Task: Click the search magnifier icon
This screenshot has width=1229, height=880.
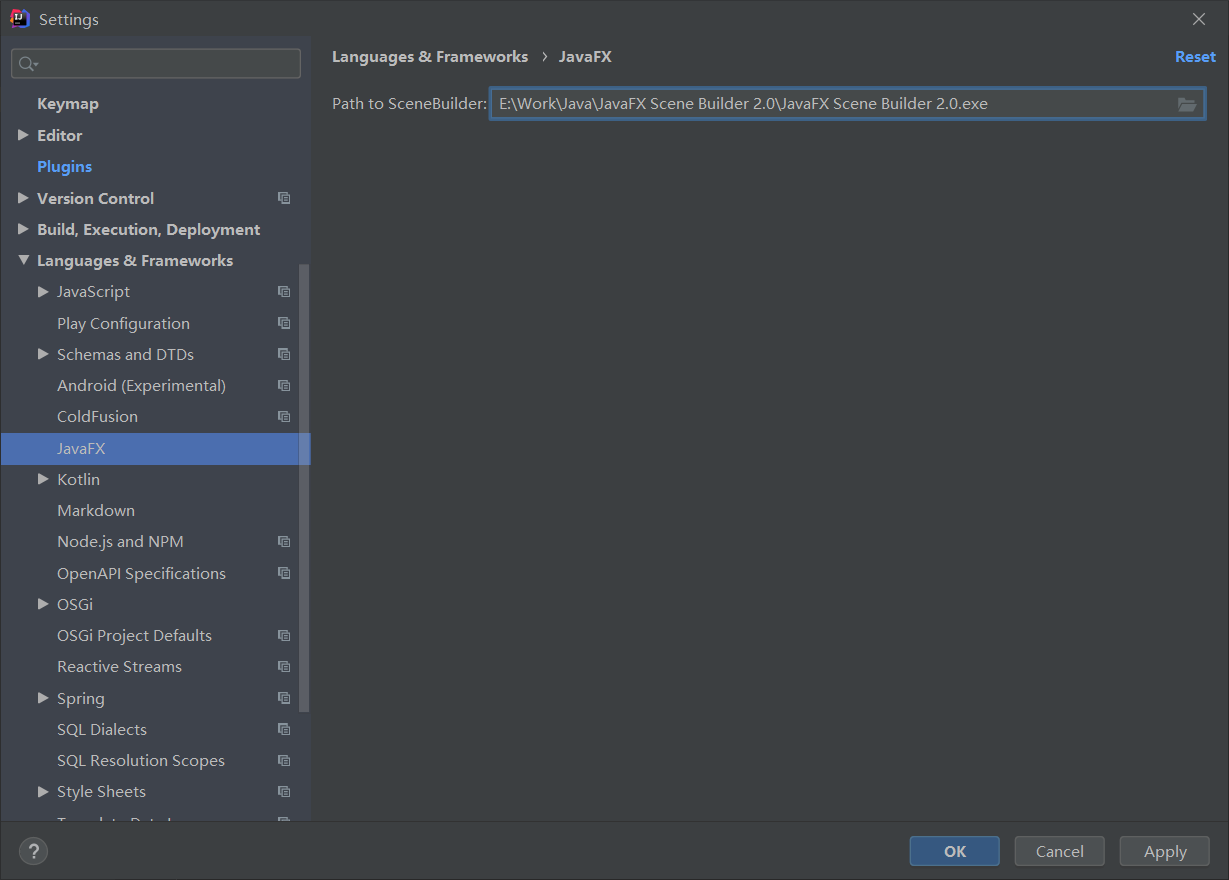Action: (x=27, y=64)
